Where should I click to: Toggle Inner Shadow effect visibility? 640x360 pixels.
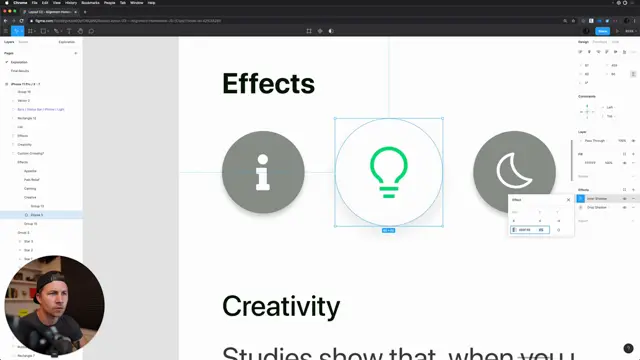pos(624,198)
